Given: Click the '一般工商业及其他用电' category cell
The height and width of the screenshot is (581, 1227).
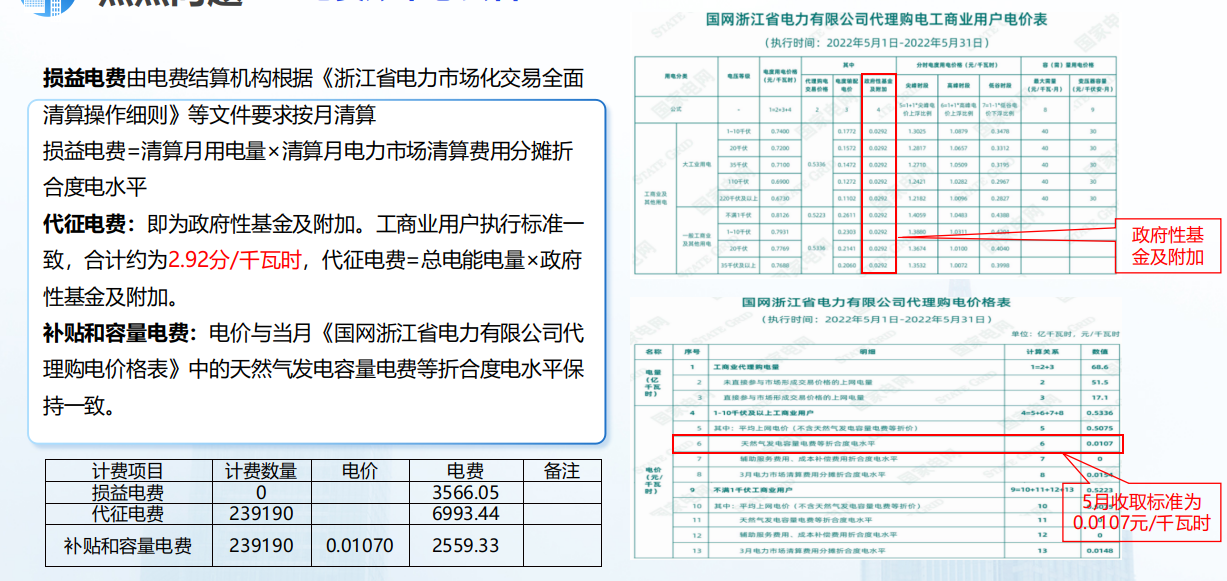Looking at the screenshot, I should click(x=697, y=239).
